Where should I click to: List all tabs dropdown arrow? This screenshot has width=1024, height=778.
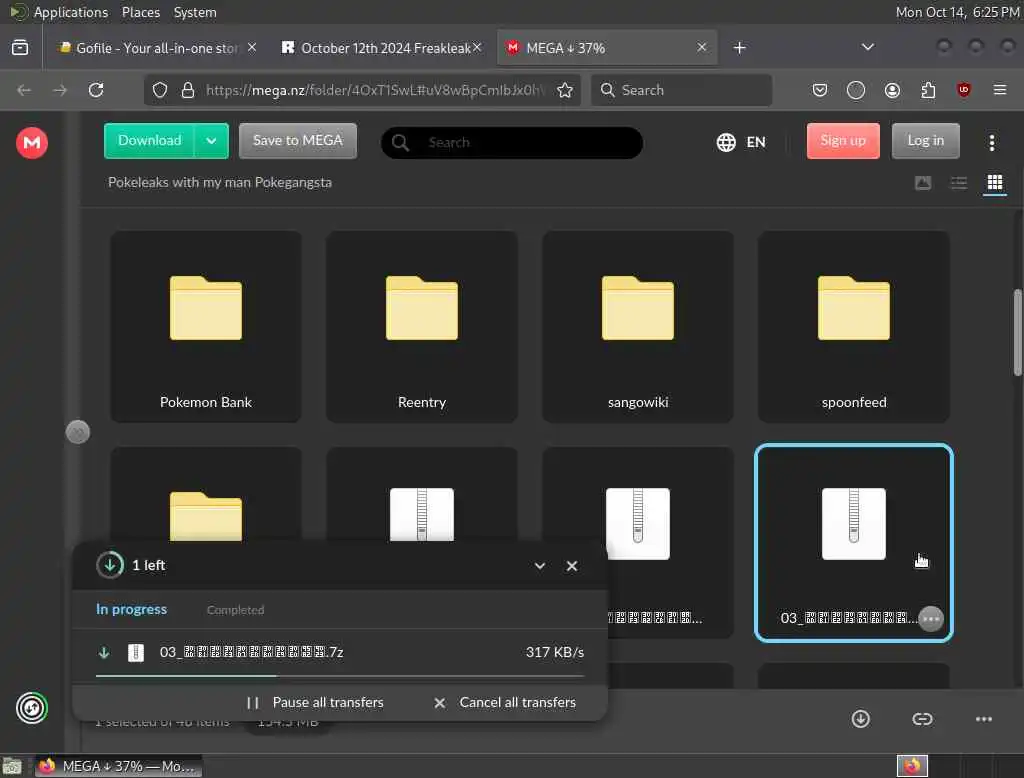867,47
